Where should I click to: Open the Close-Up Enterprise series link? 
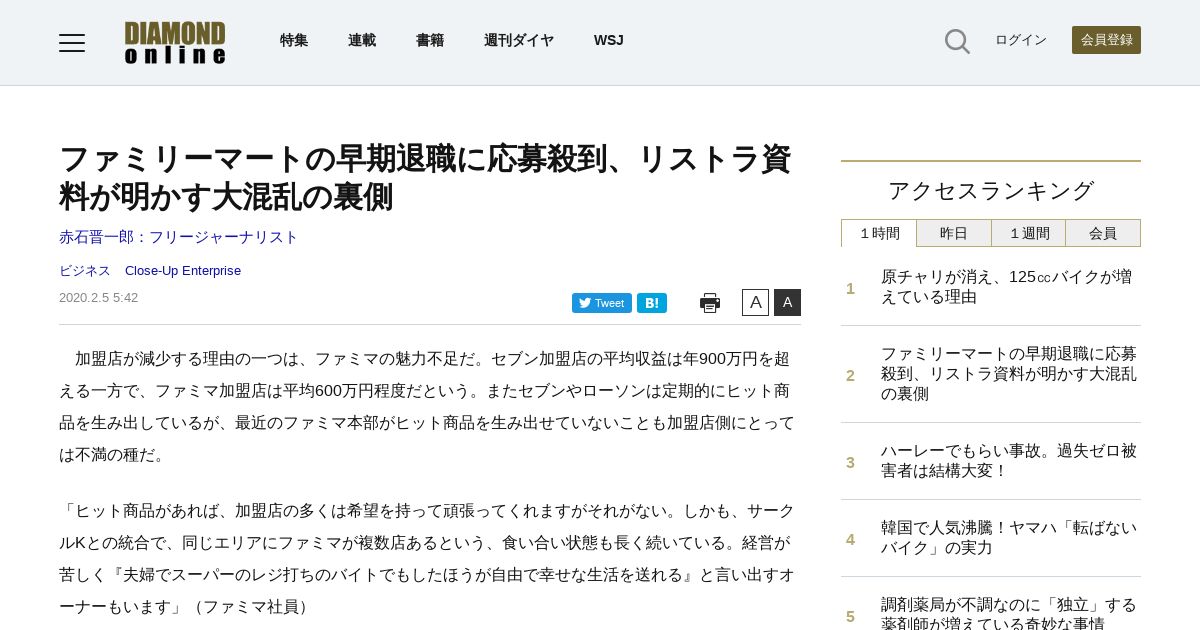click(183, 271)
